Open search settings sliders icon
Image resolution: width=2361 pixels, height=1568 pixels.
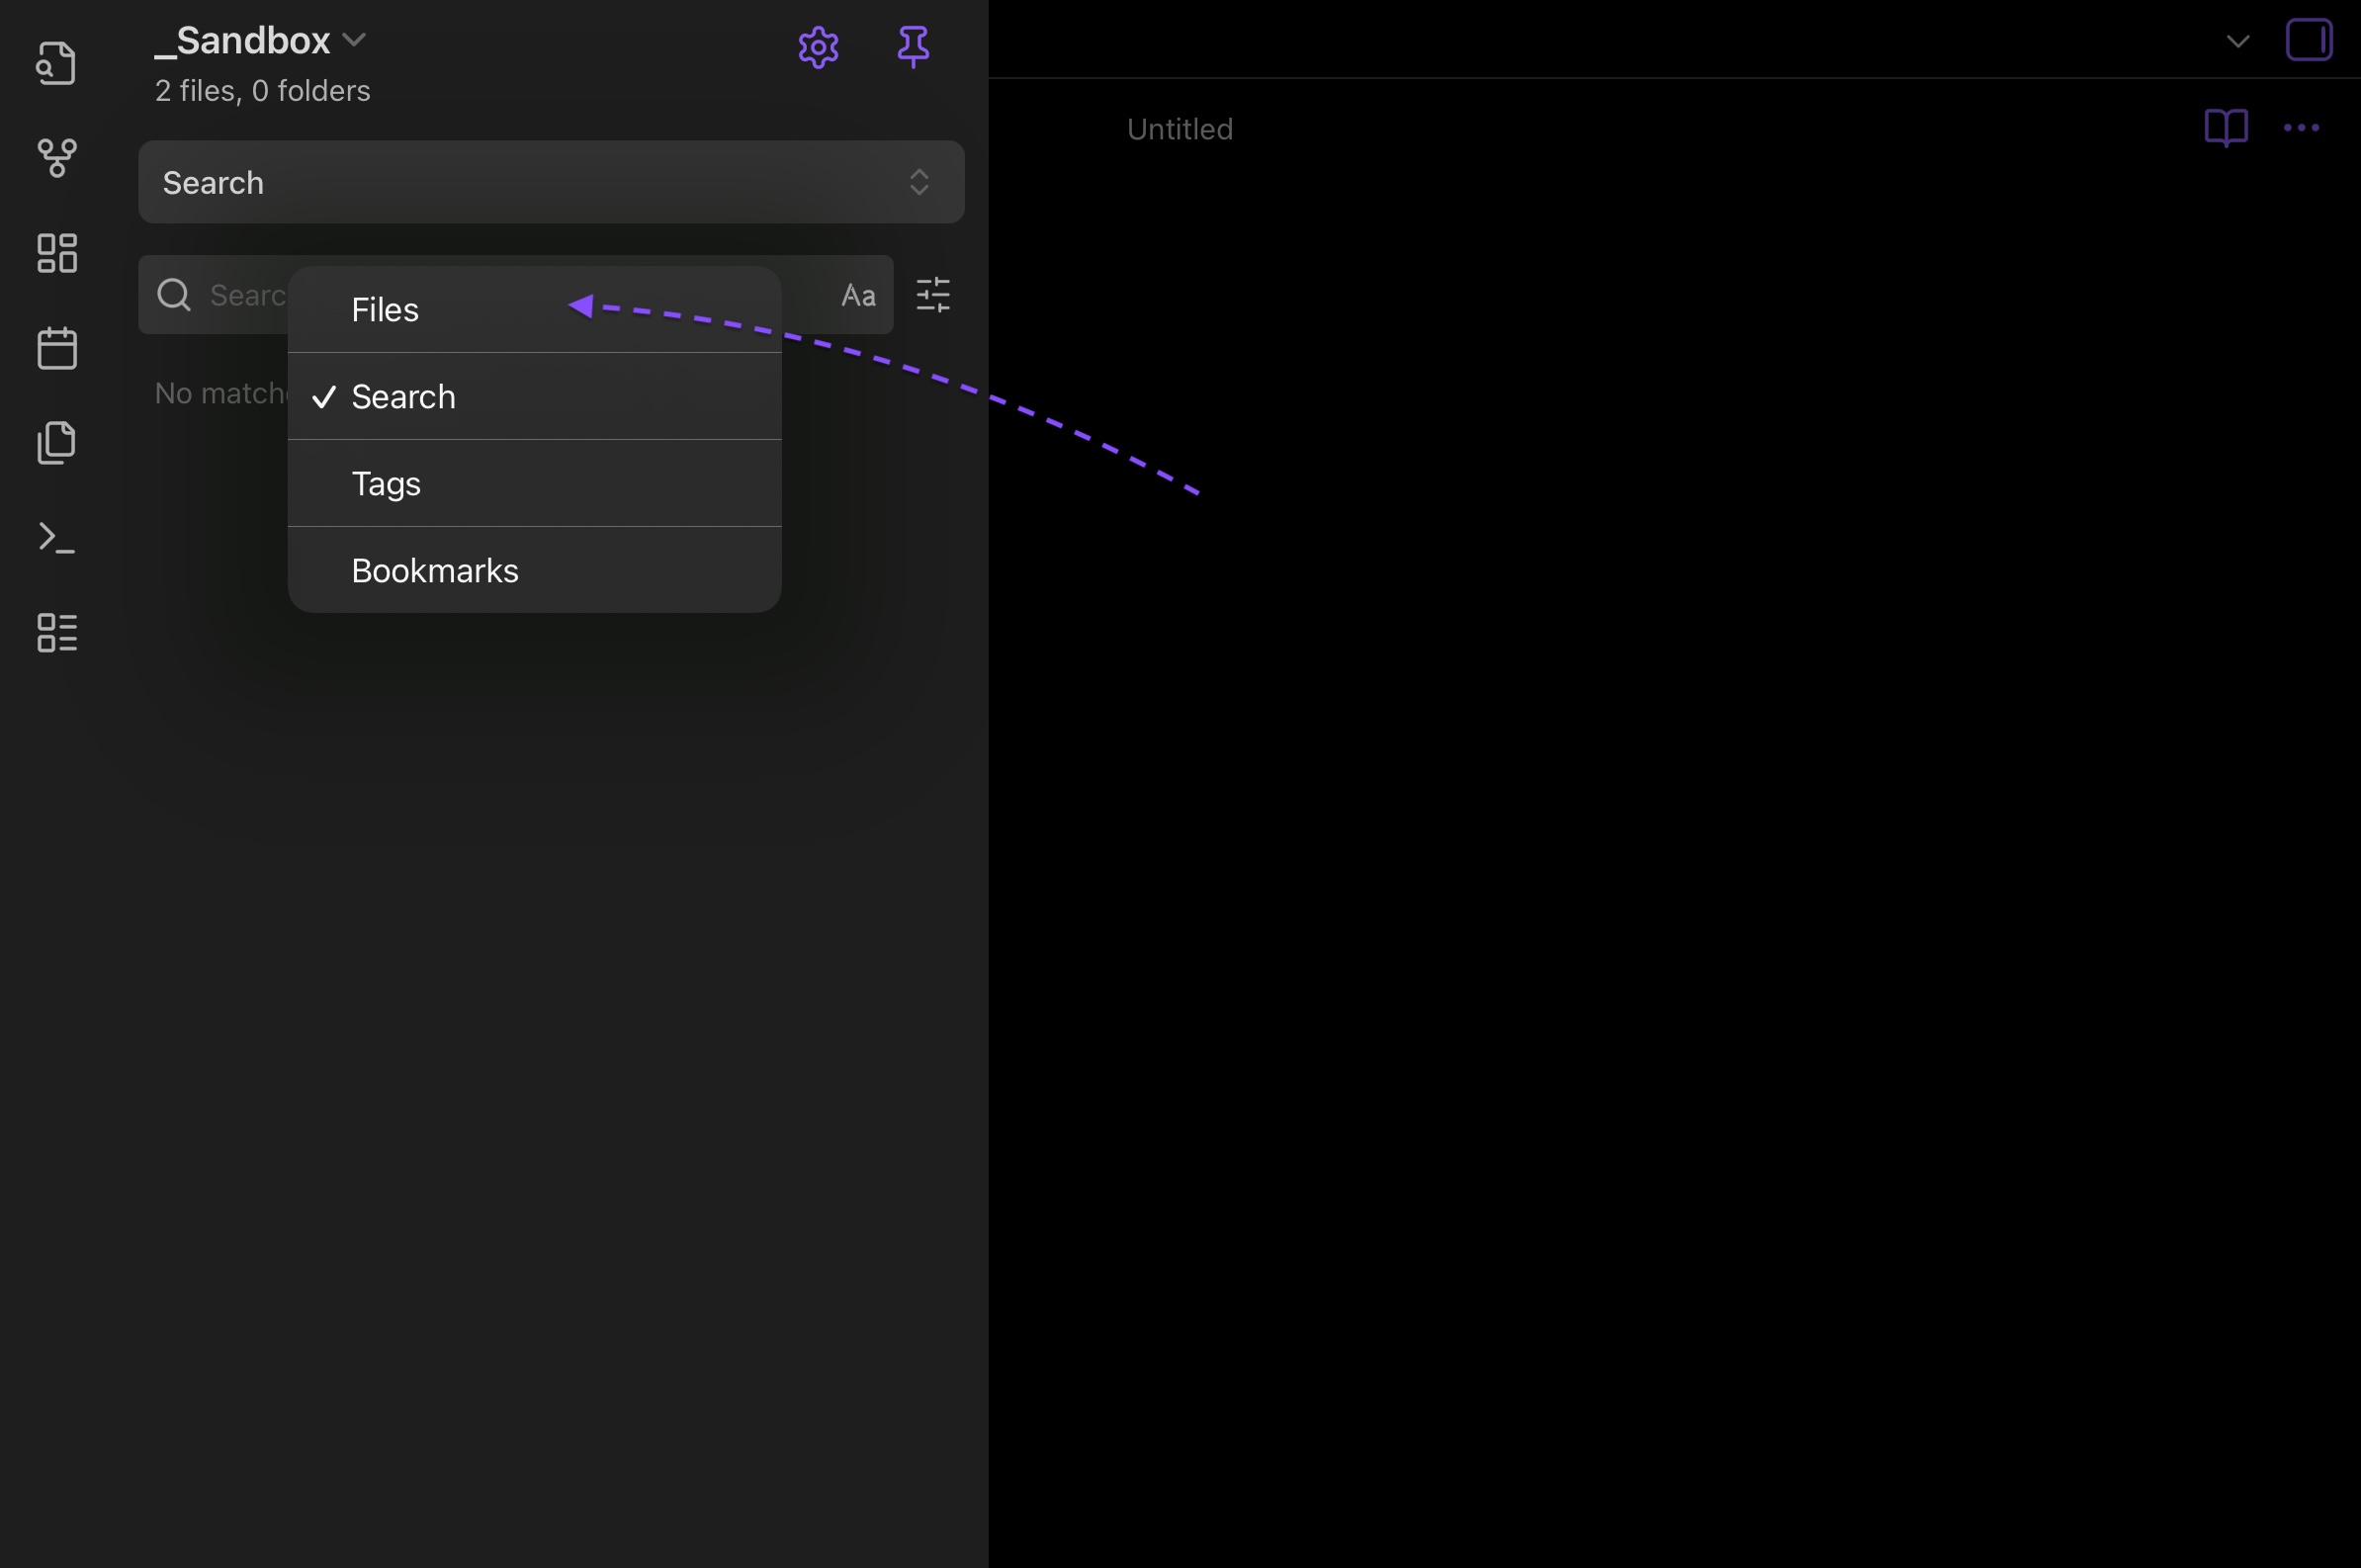(933, 295)
